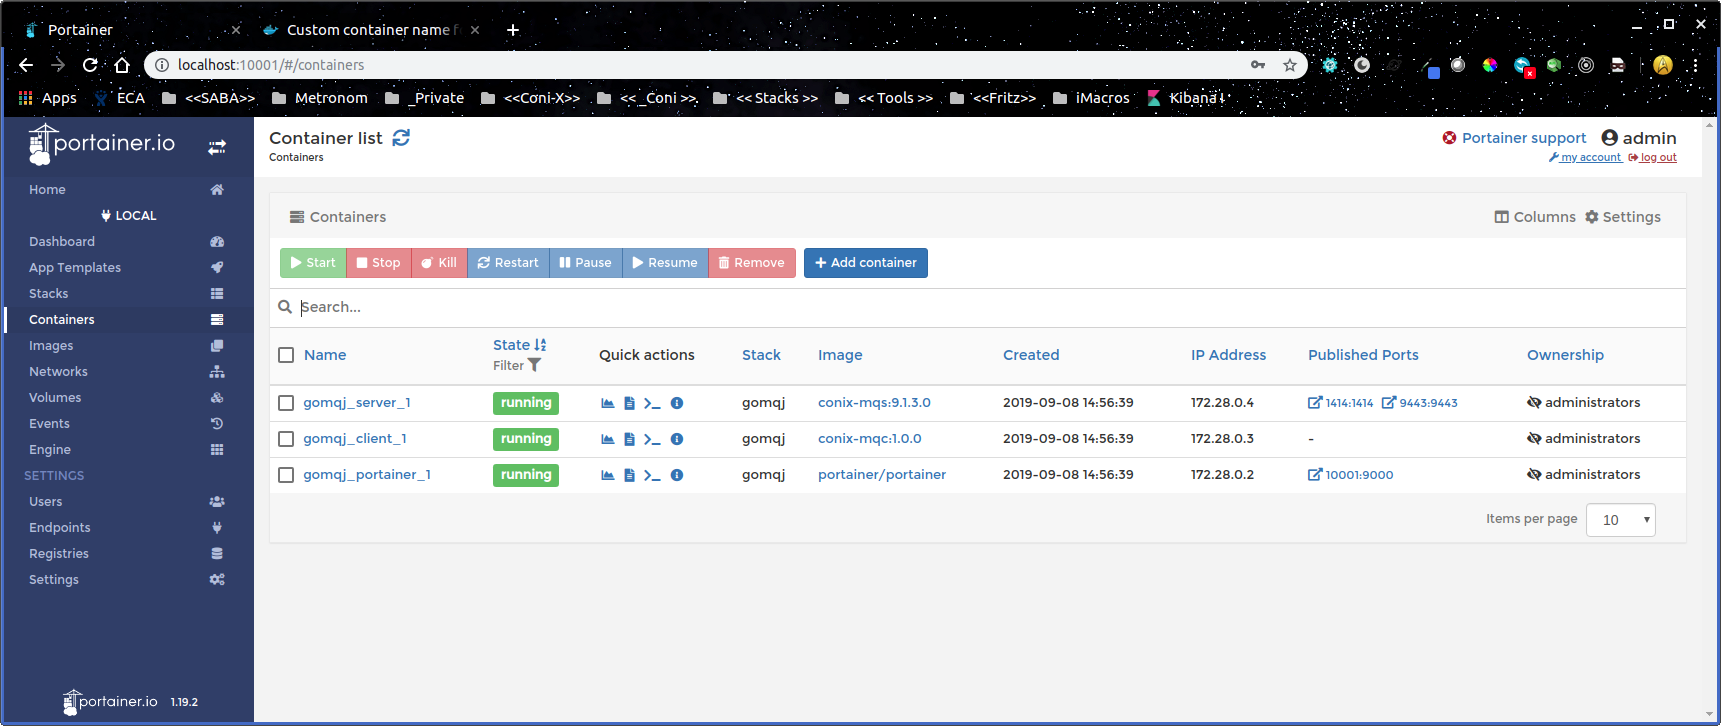Open the <<Fritz>> bookmarks folder

(993, 98)
